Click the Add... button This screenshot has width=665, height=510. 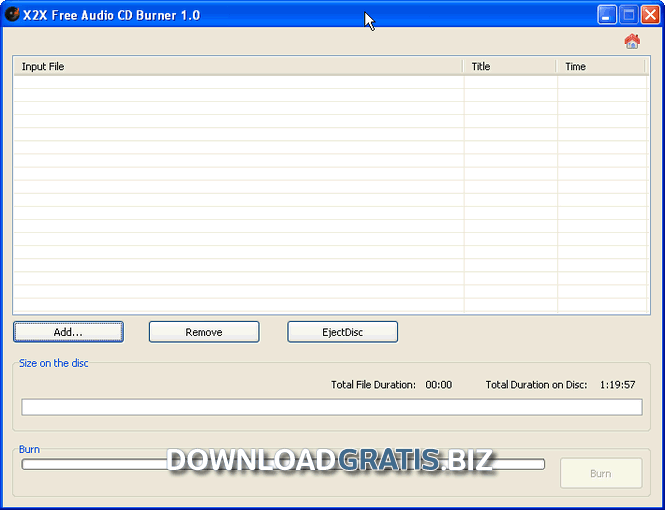pyautogui.click(x=68, y=332)
